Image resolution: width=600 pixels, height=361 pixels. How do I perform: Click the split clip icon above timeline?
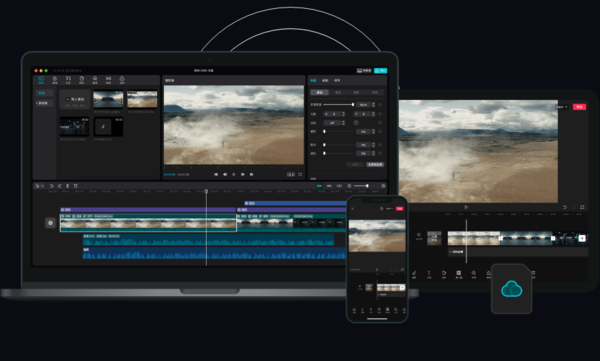[67, 186]
